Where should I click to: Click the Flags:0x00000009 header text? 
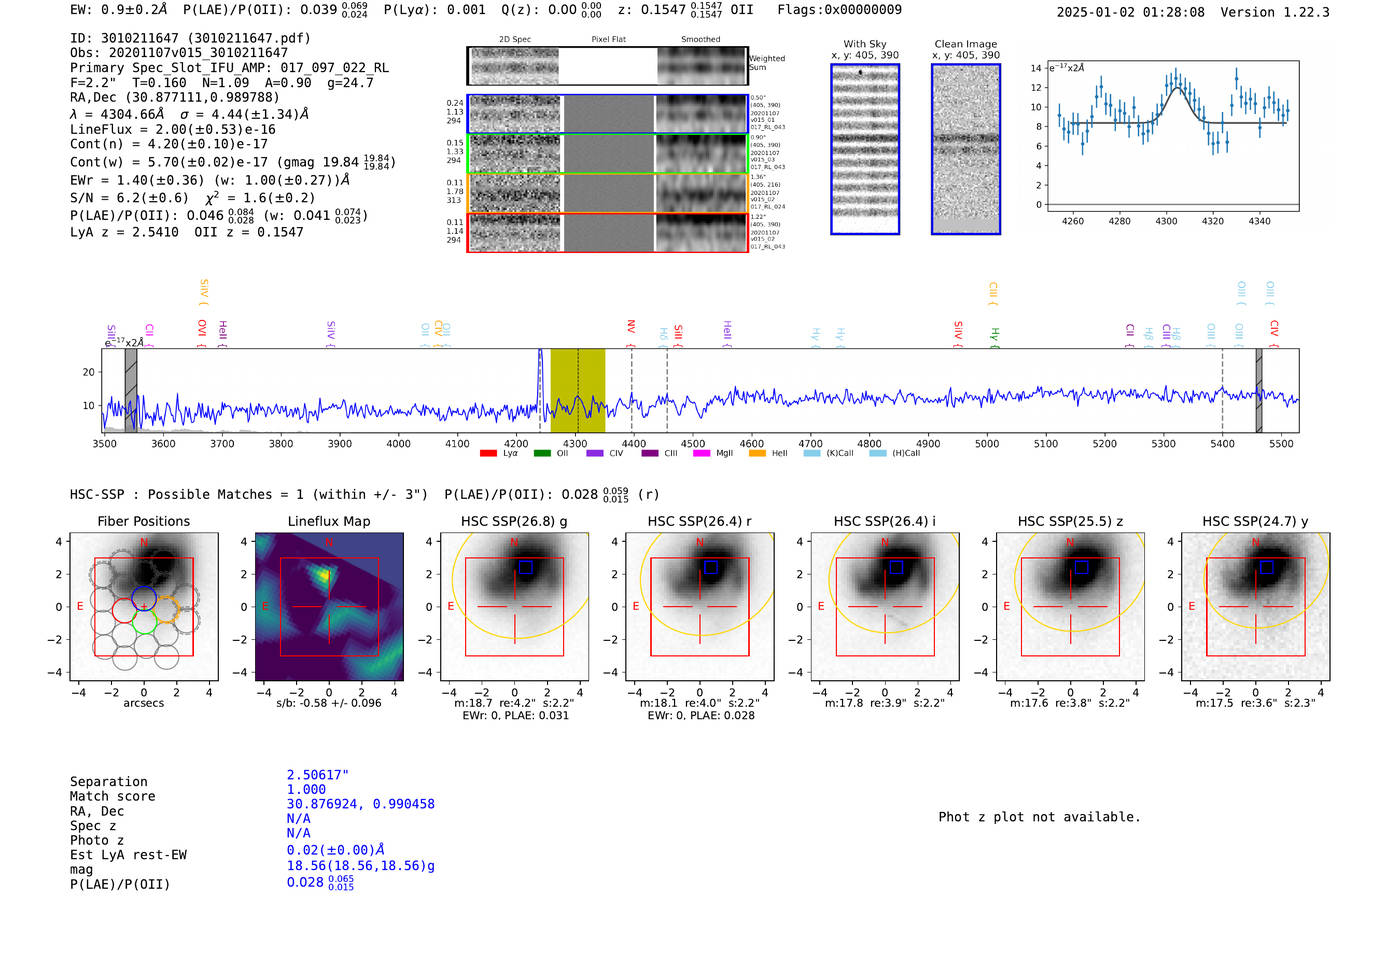pos(839,10)
